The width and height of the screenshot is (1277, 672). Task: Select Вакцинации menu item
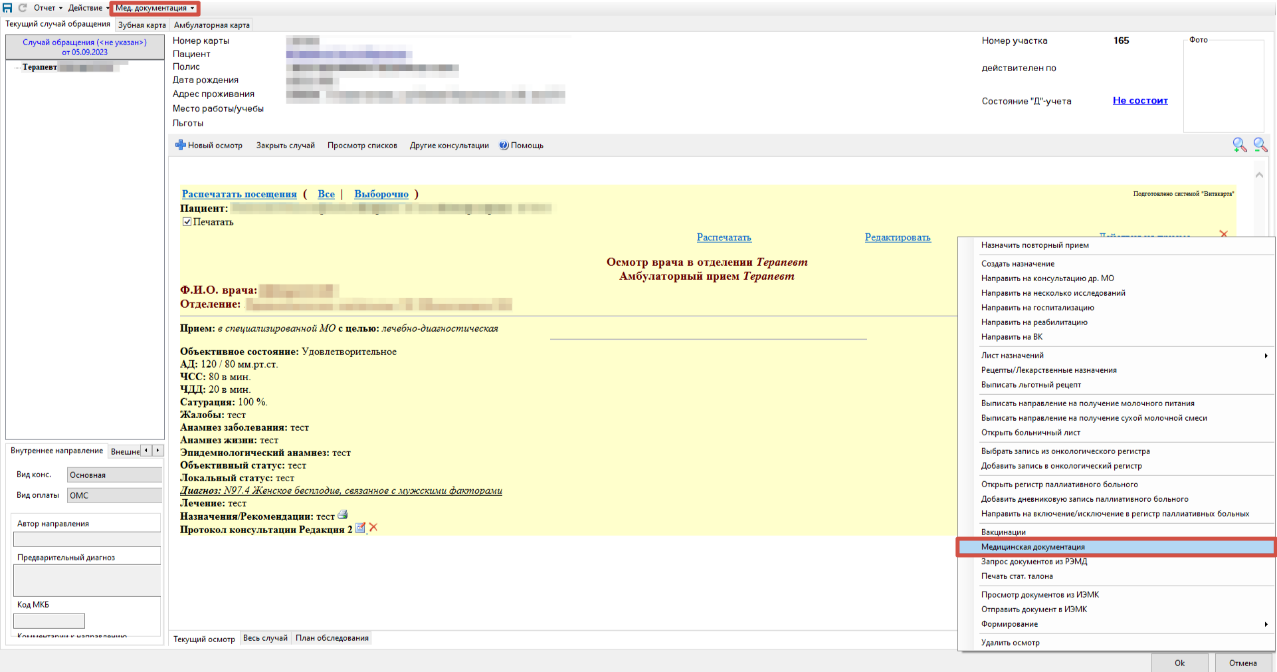[x=1116, y=532]
